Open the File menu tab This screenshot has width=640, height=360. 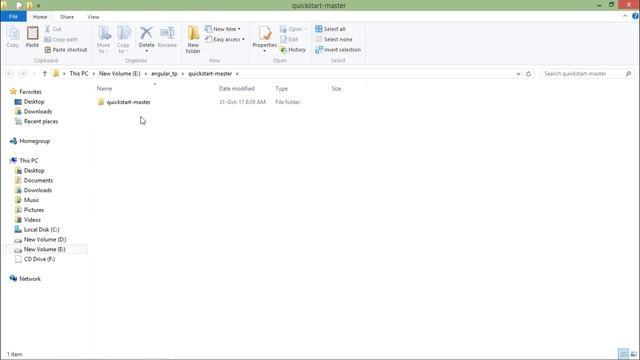coord(13,17)
